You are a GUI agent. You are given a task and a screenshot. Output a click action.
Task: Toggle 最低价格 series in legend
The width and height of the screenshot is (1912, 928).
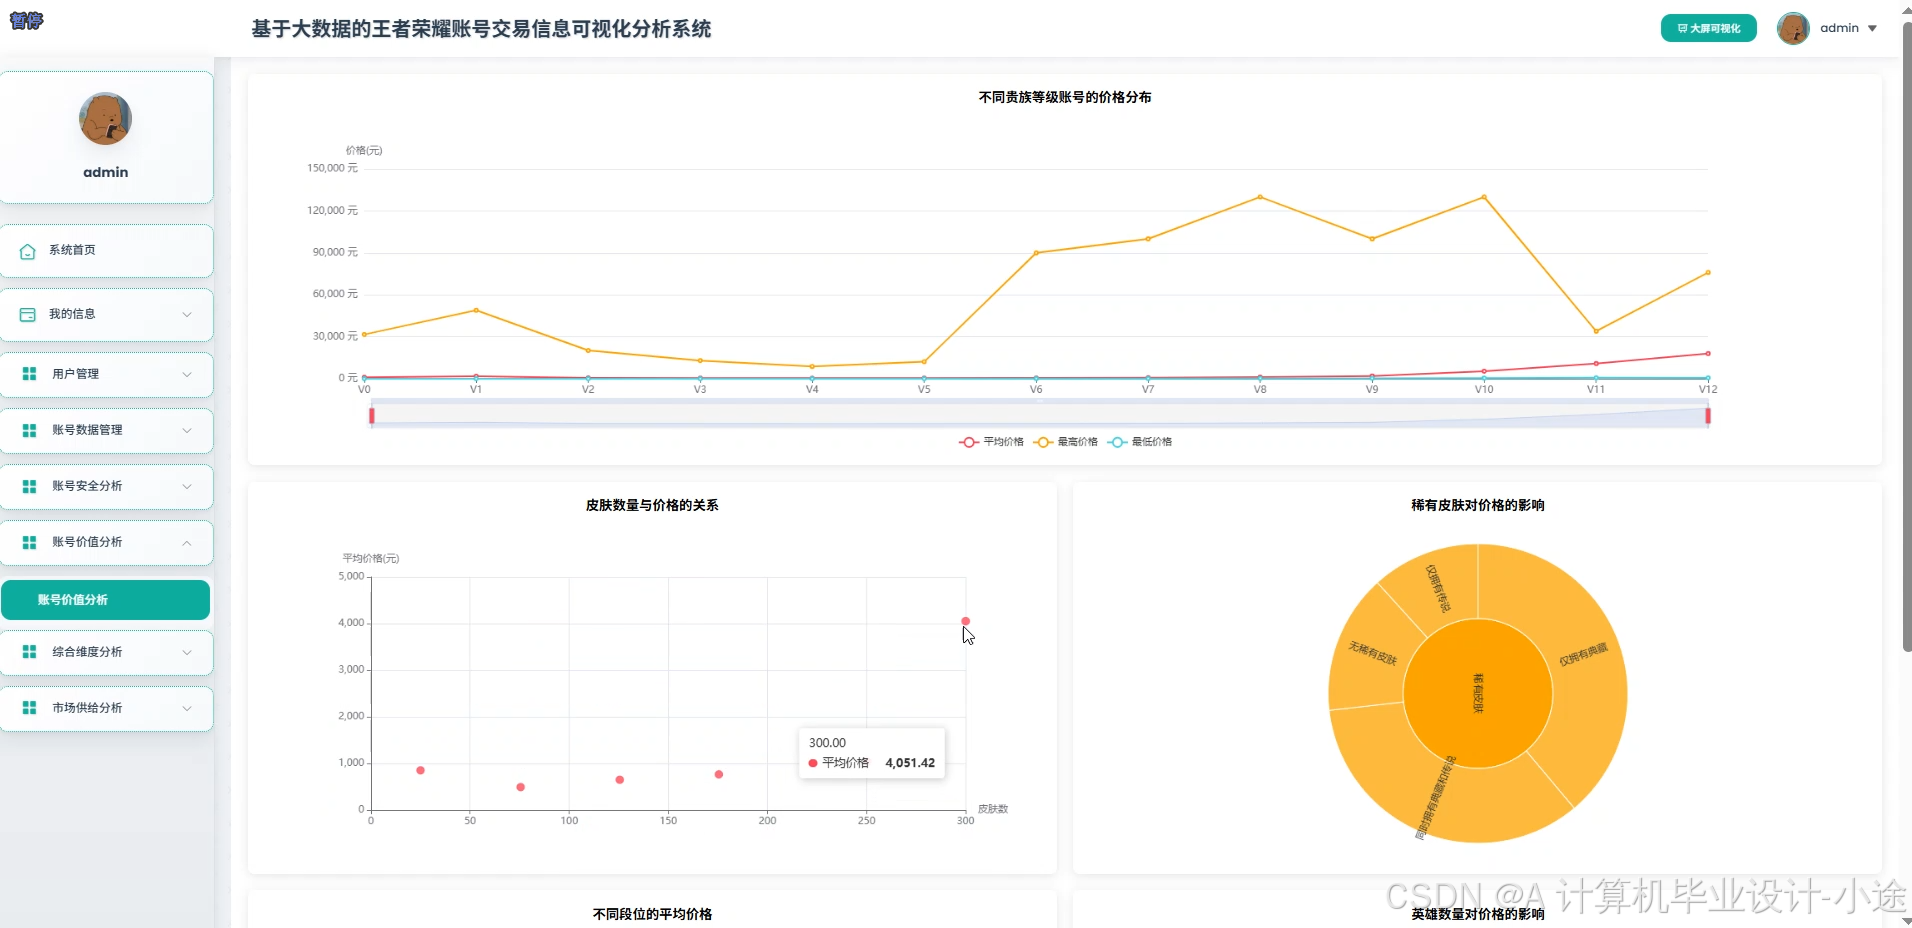[1140, 442]
